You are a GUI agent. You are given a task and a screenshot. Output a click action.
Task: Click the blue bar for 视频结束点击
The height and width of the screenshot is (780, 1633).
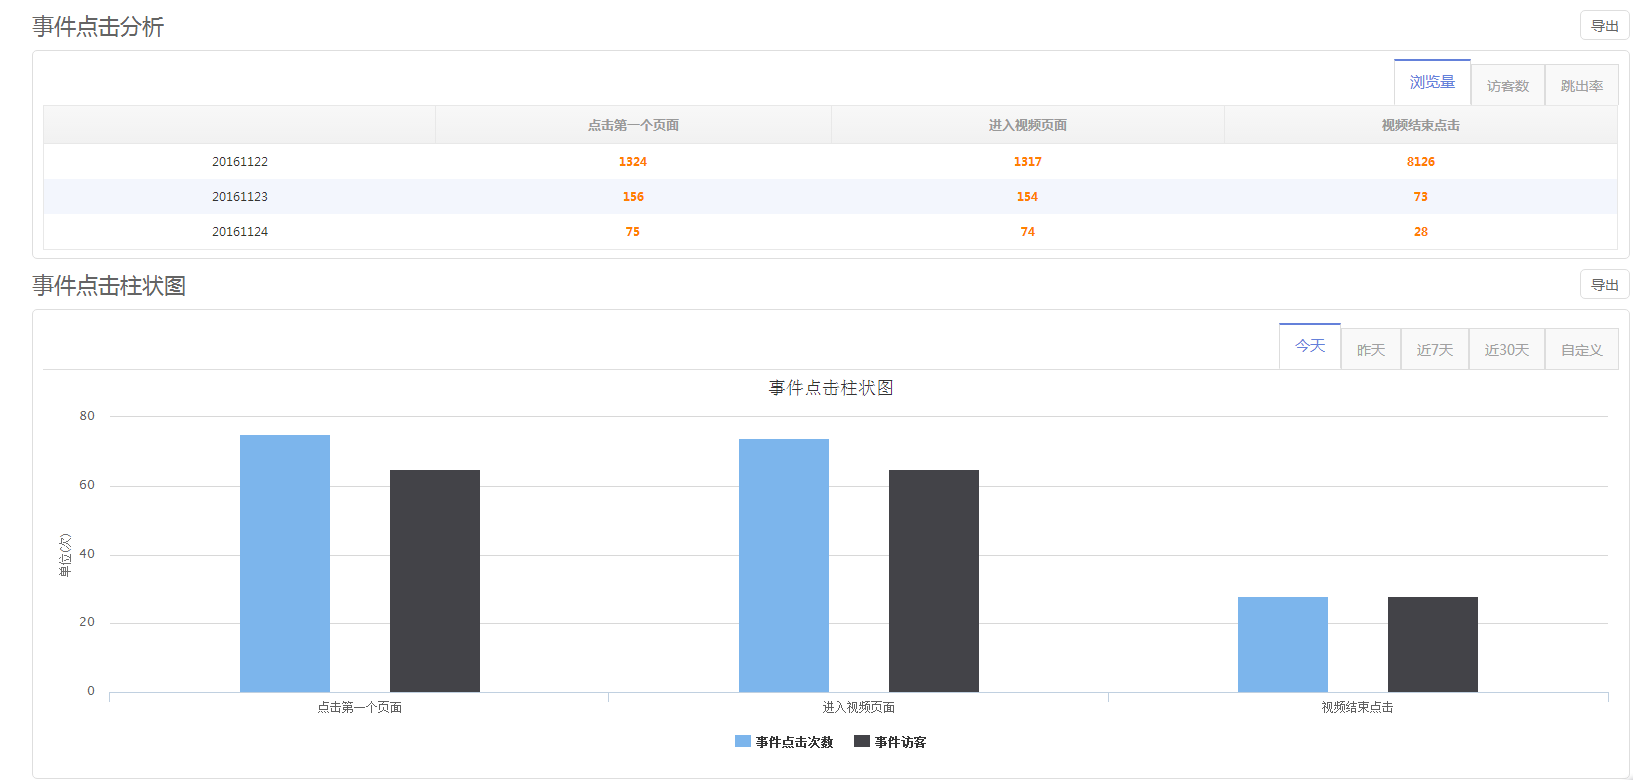pos(1283,644)
